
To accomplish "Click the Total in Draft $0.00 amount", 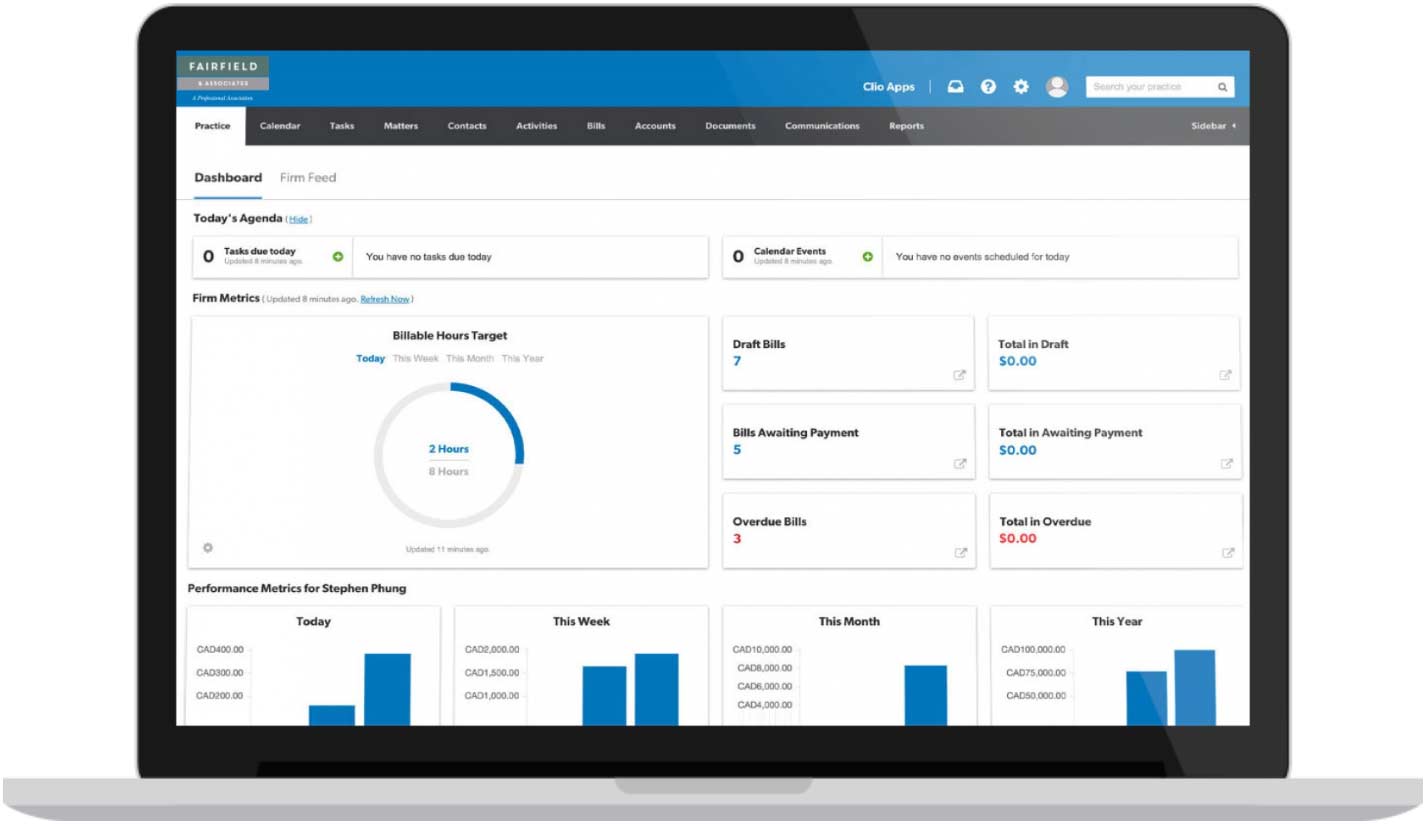I will (1018, 361).
